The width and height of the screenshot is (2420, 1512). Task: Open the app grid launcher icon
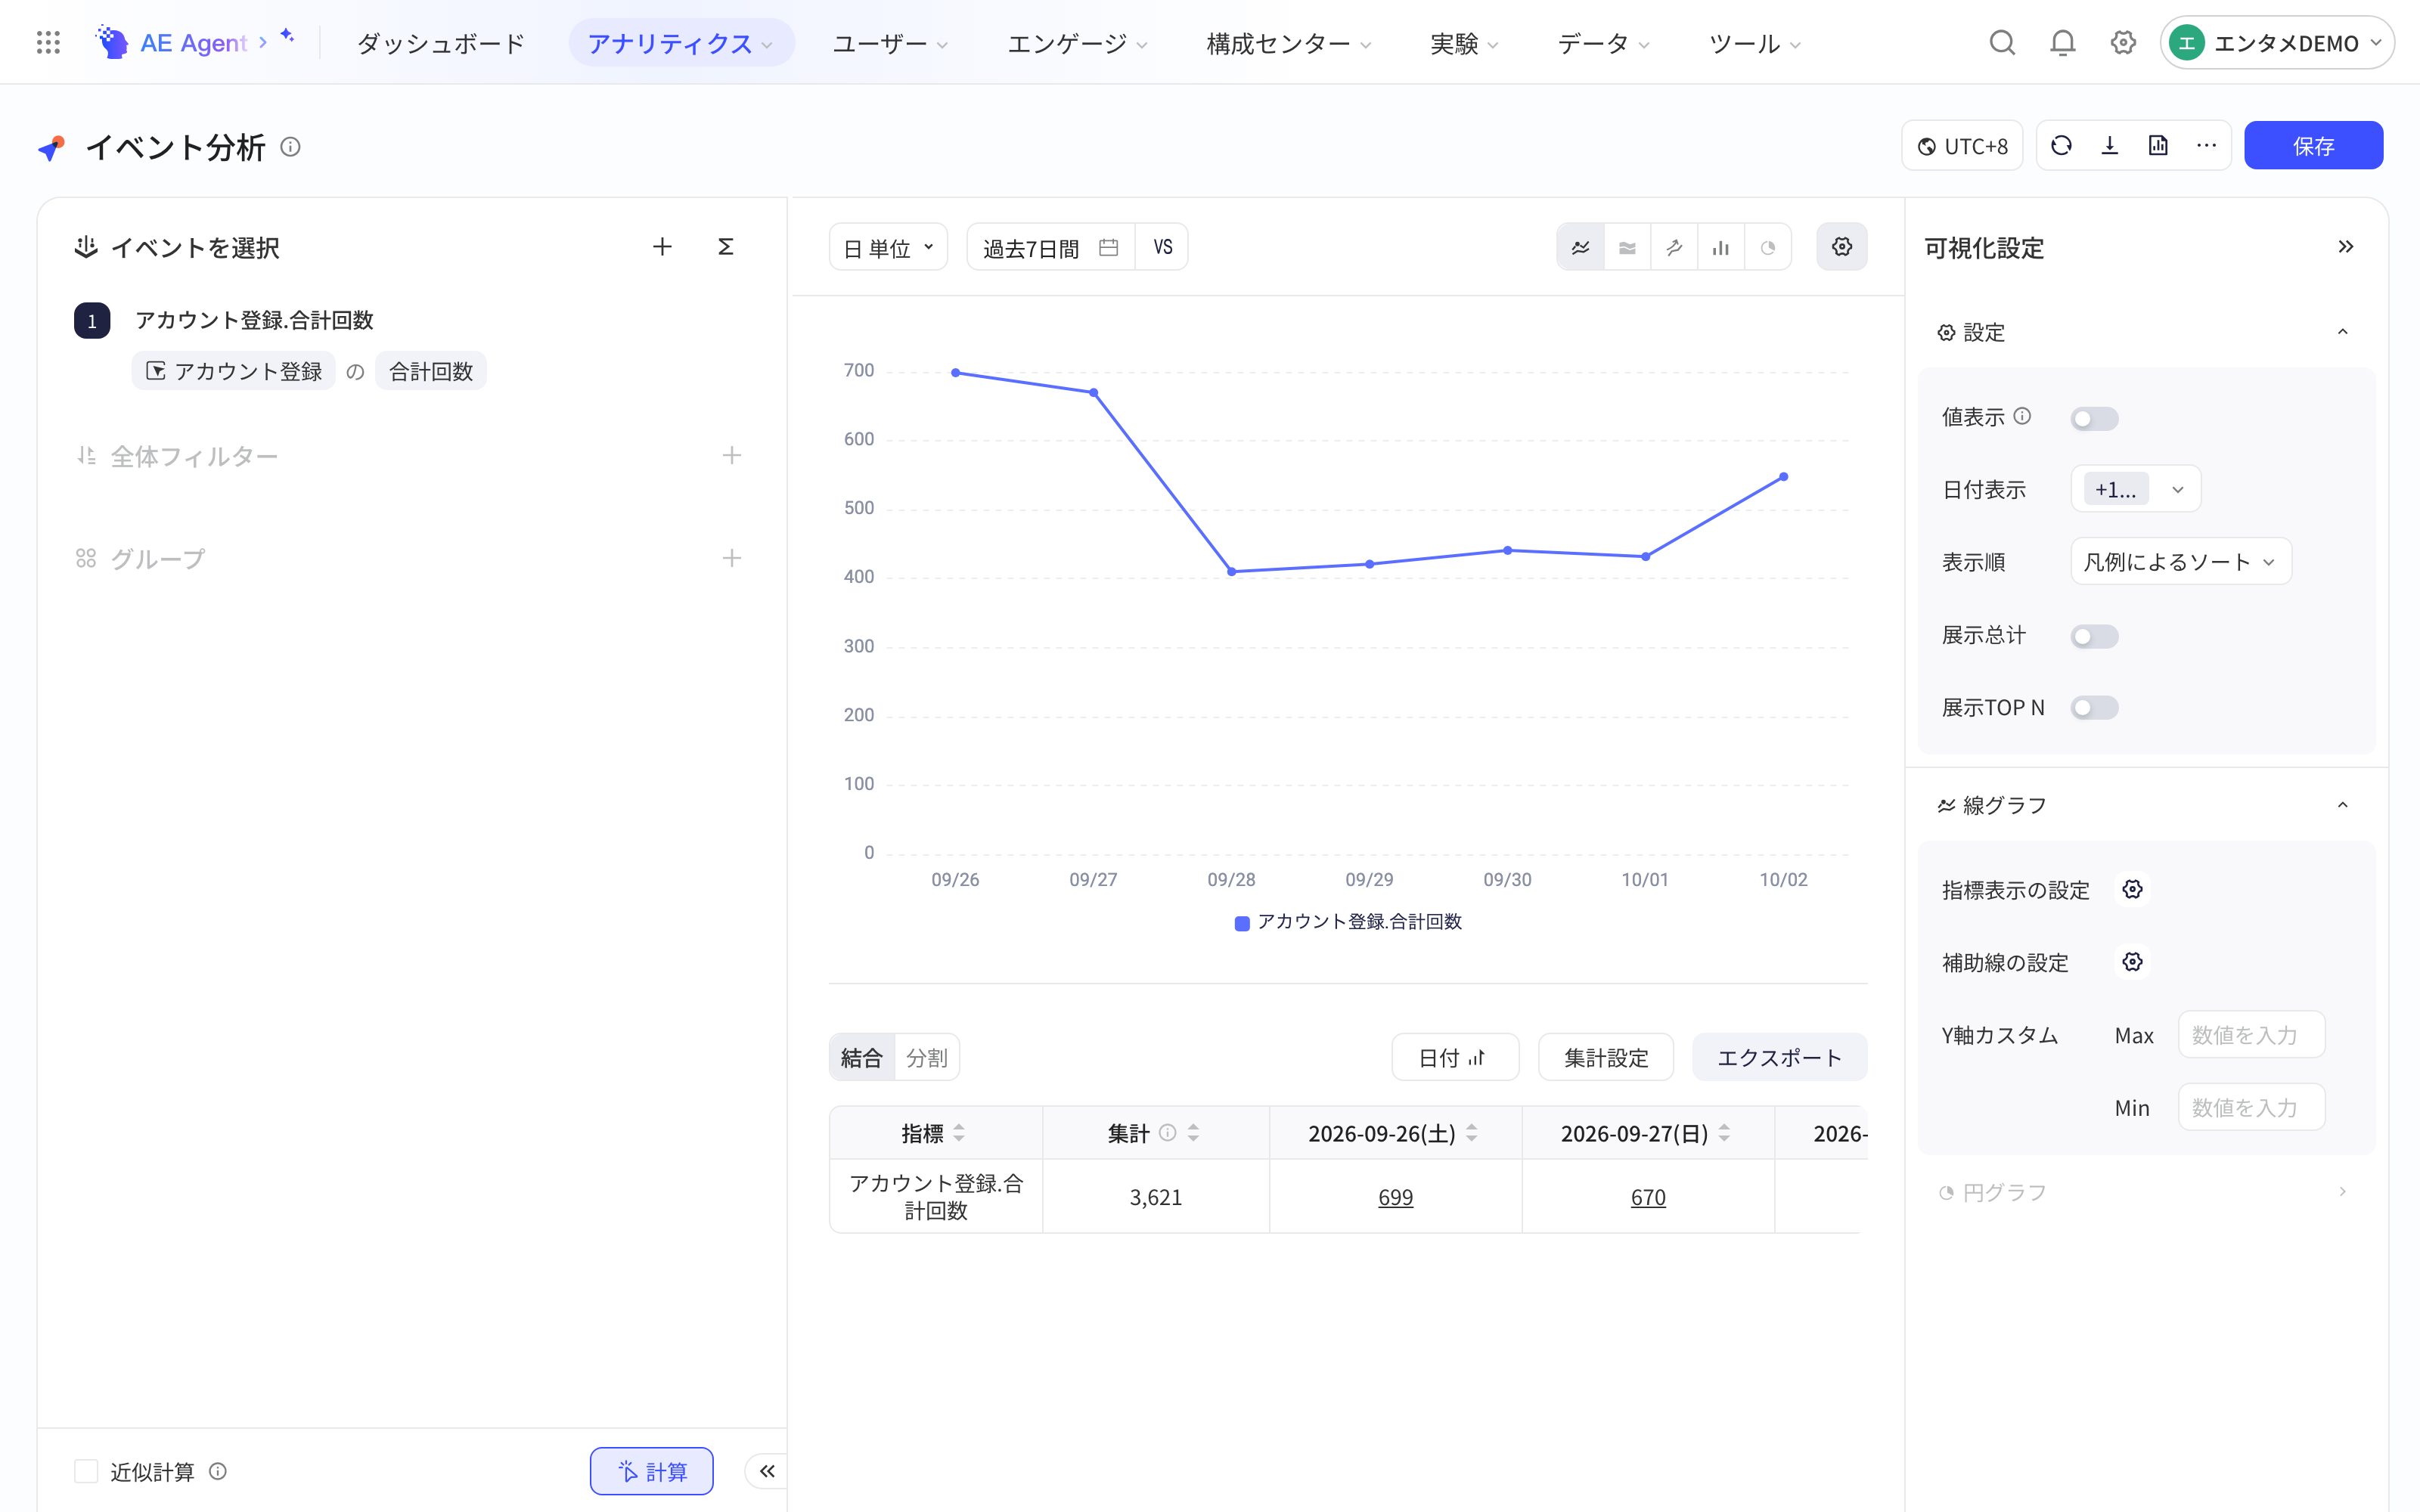[x=48, y=43]
